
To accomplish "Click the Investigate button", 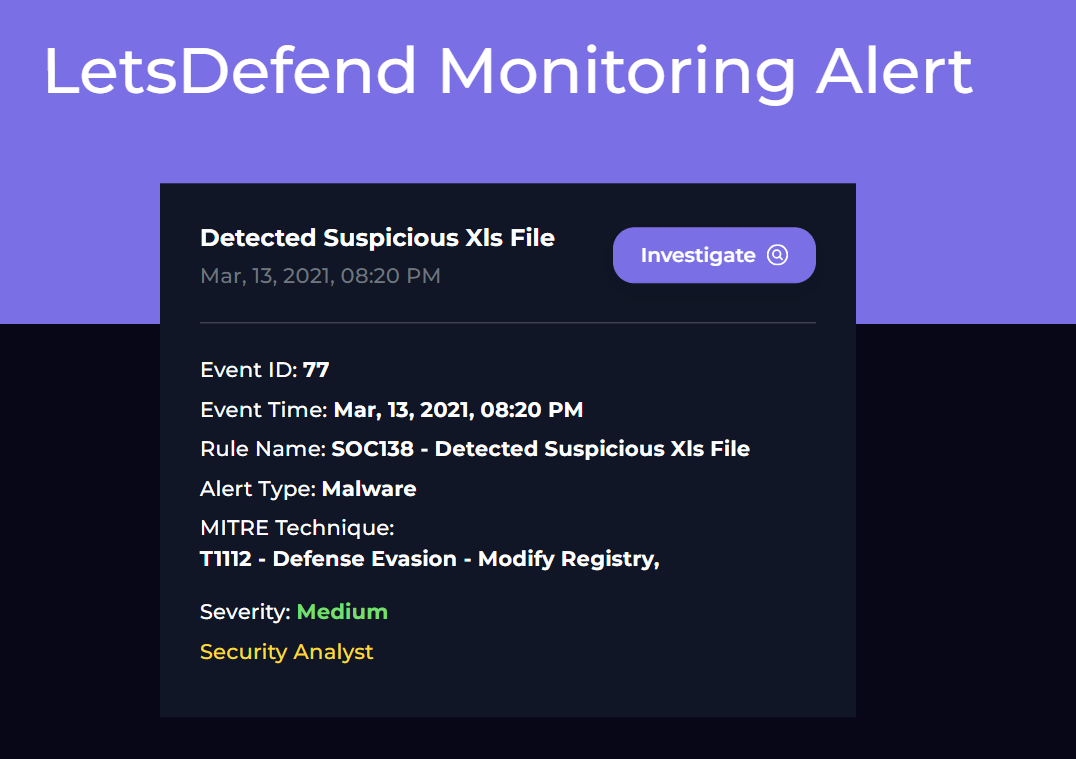I will pyautogui.click(x=714, y=255).
